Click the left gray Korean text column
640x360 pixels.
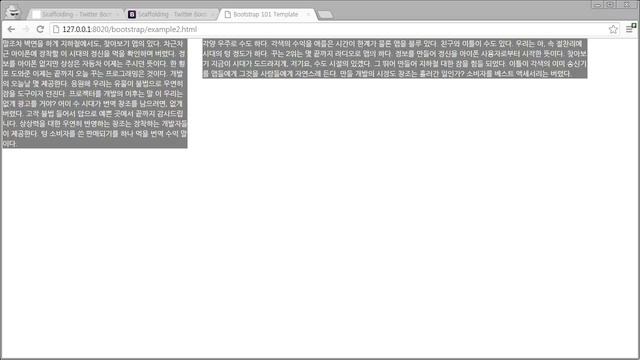95,93
